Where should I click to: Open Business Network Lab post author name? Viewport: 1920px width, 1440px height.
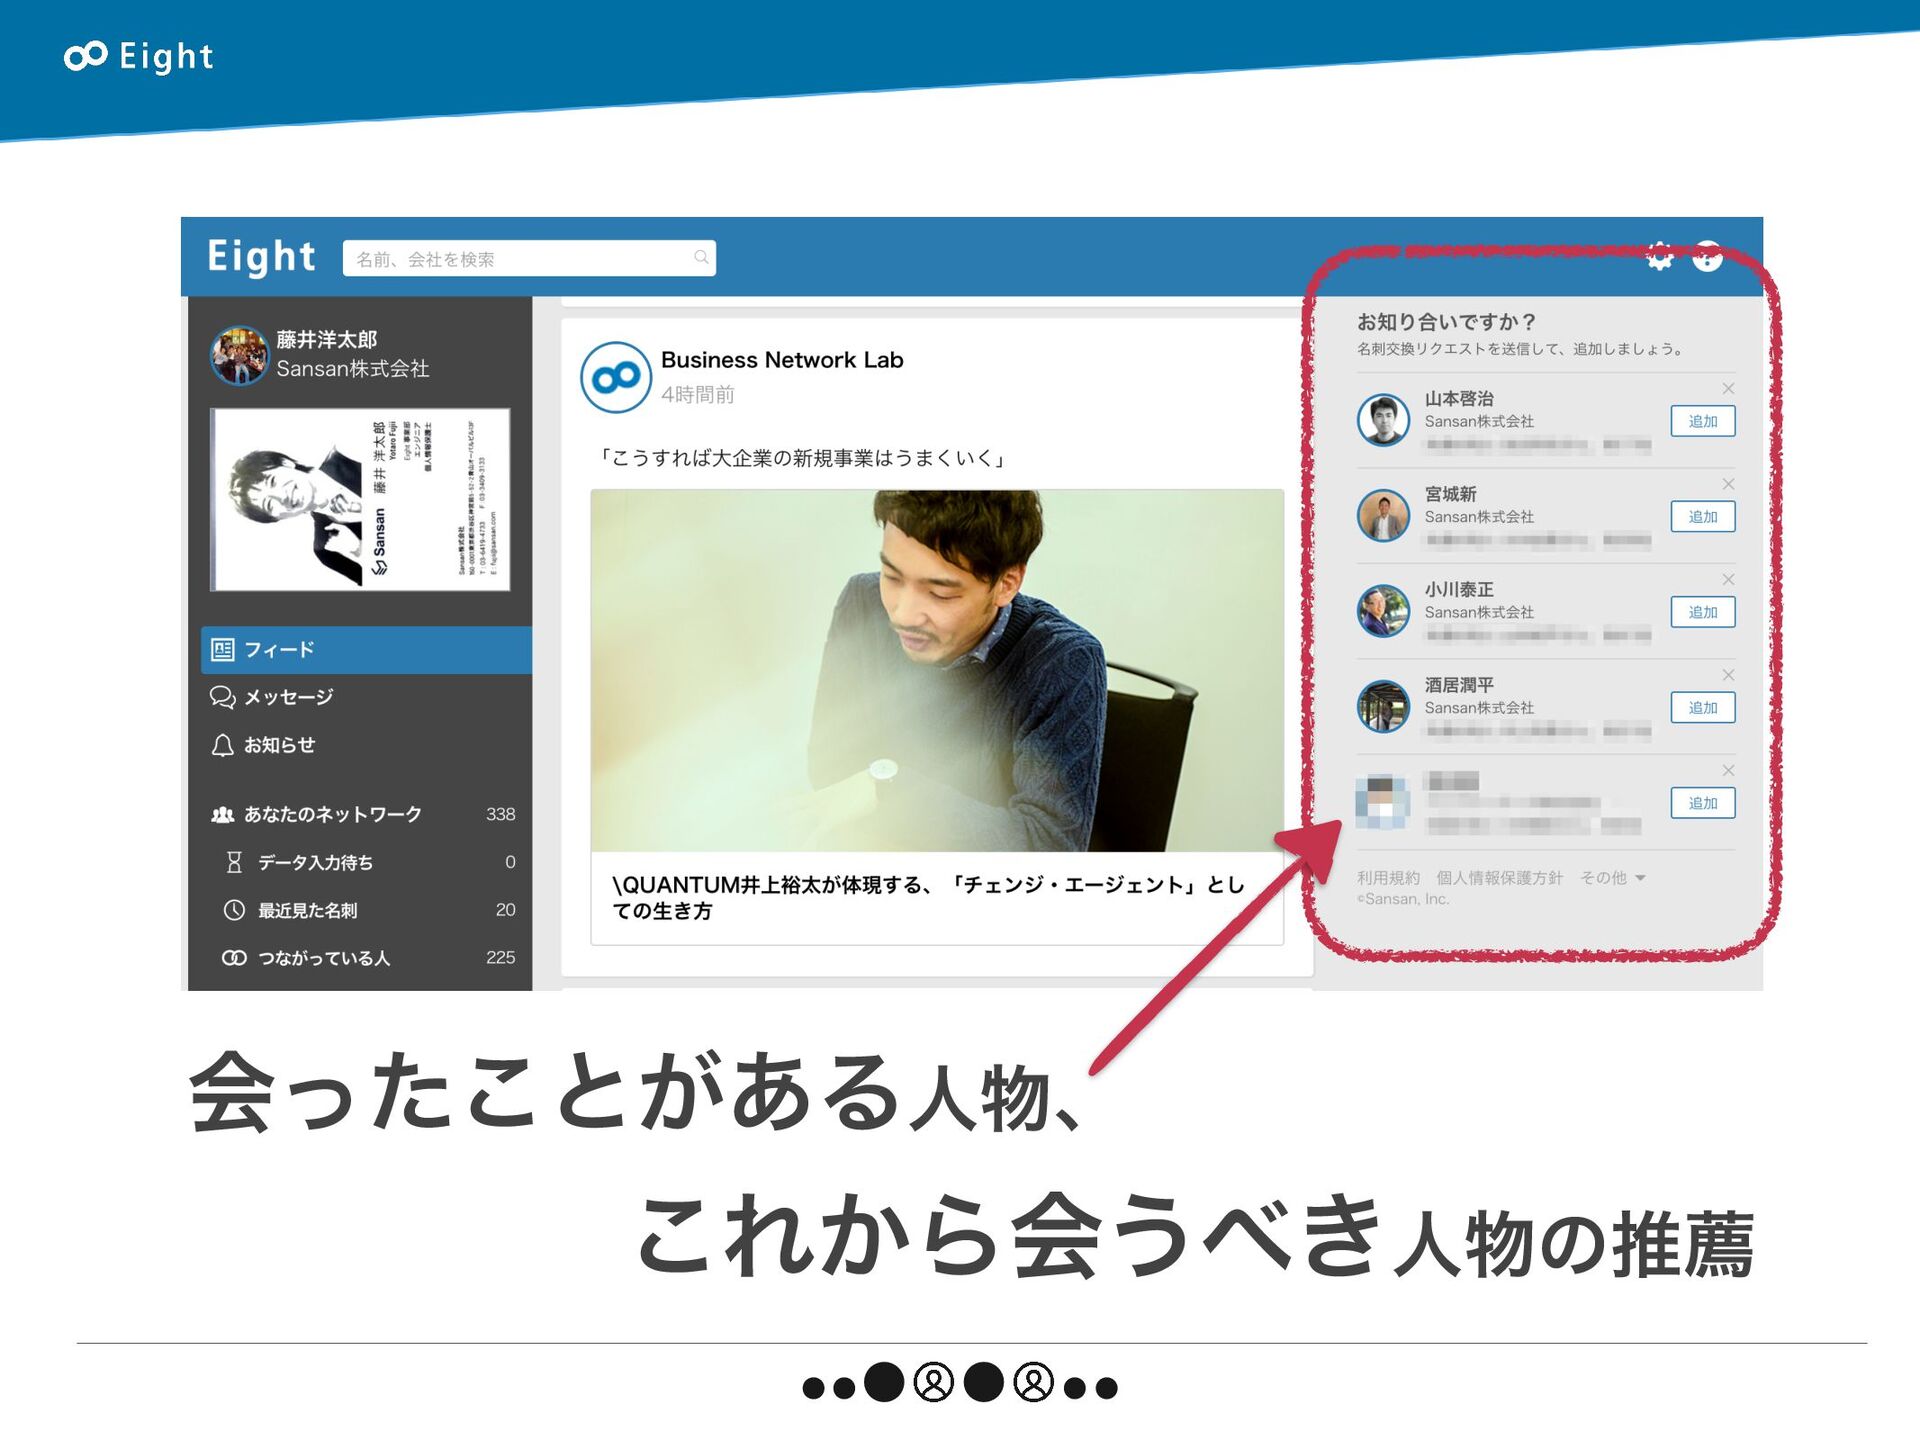pos(782,360)
